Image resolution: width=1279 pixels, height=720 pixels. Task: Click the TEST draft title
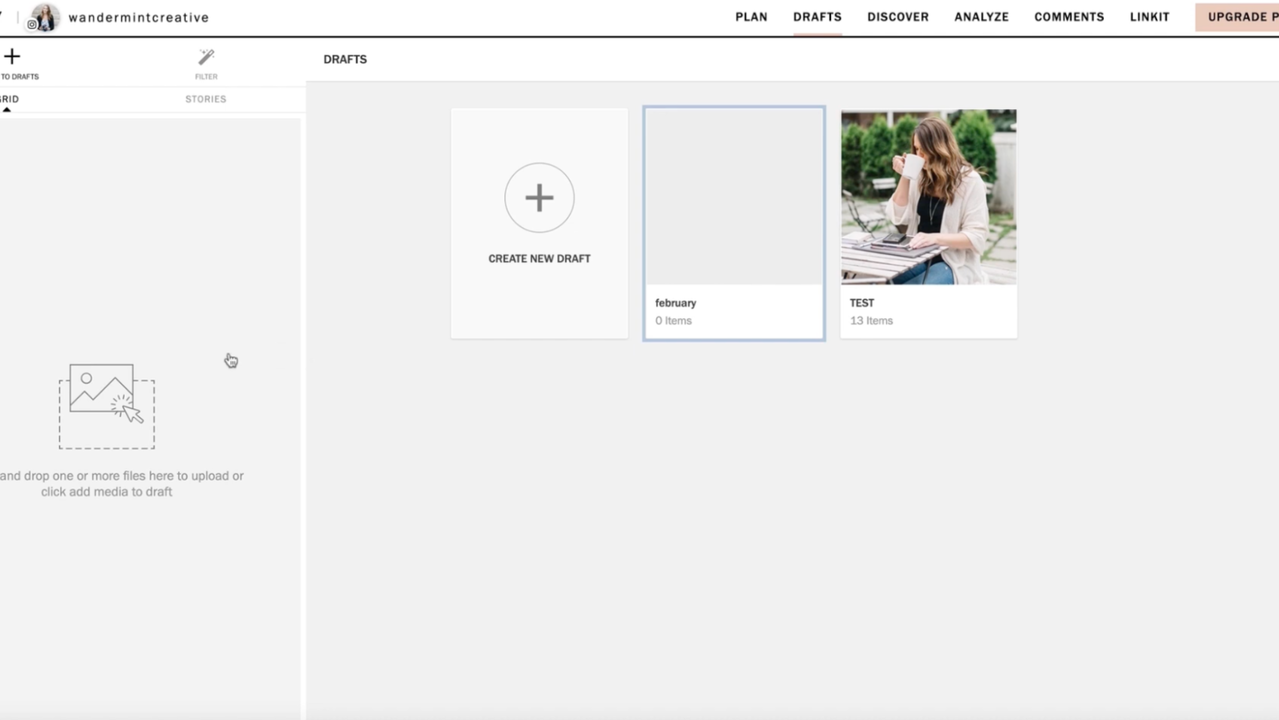click(x=861, y=303)
